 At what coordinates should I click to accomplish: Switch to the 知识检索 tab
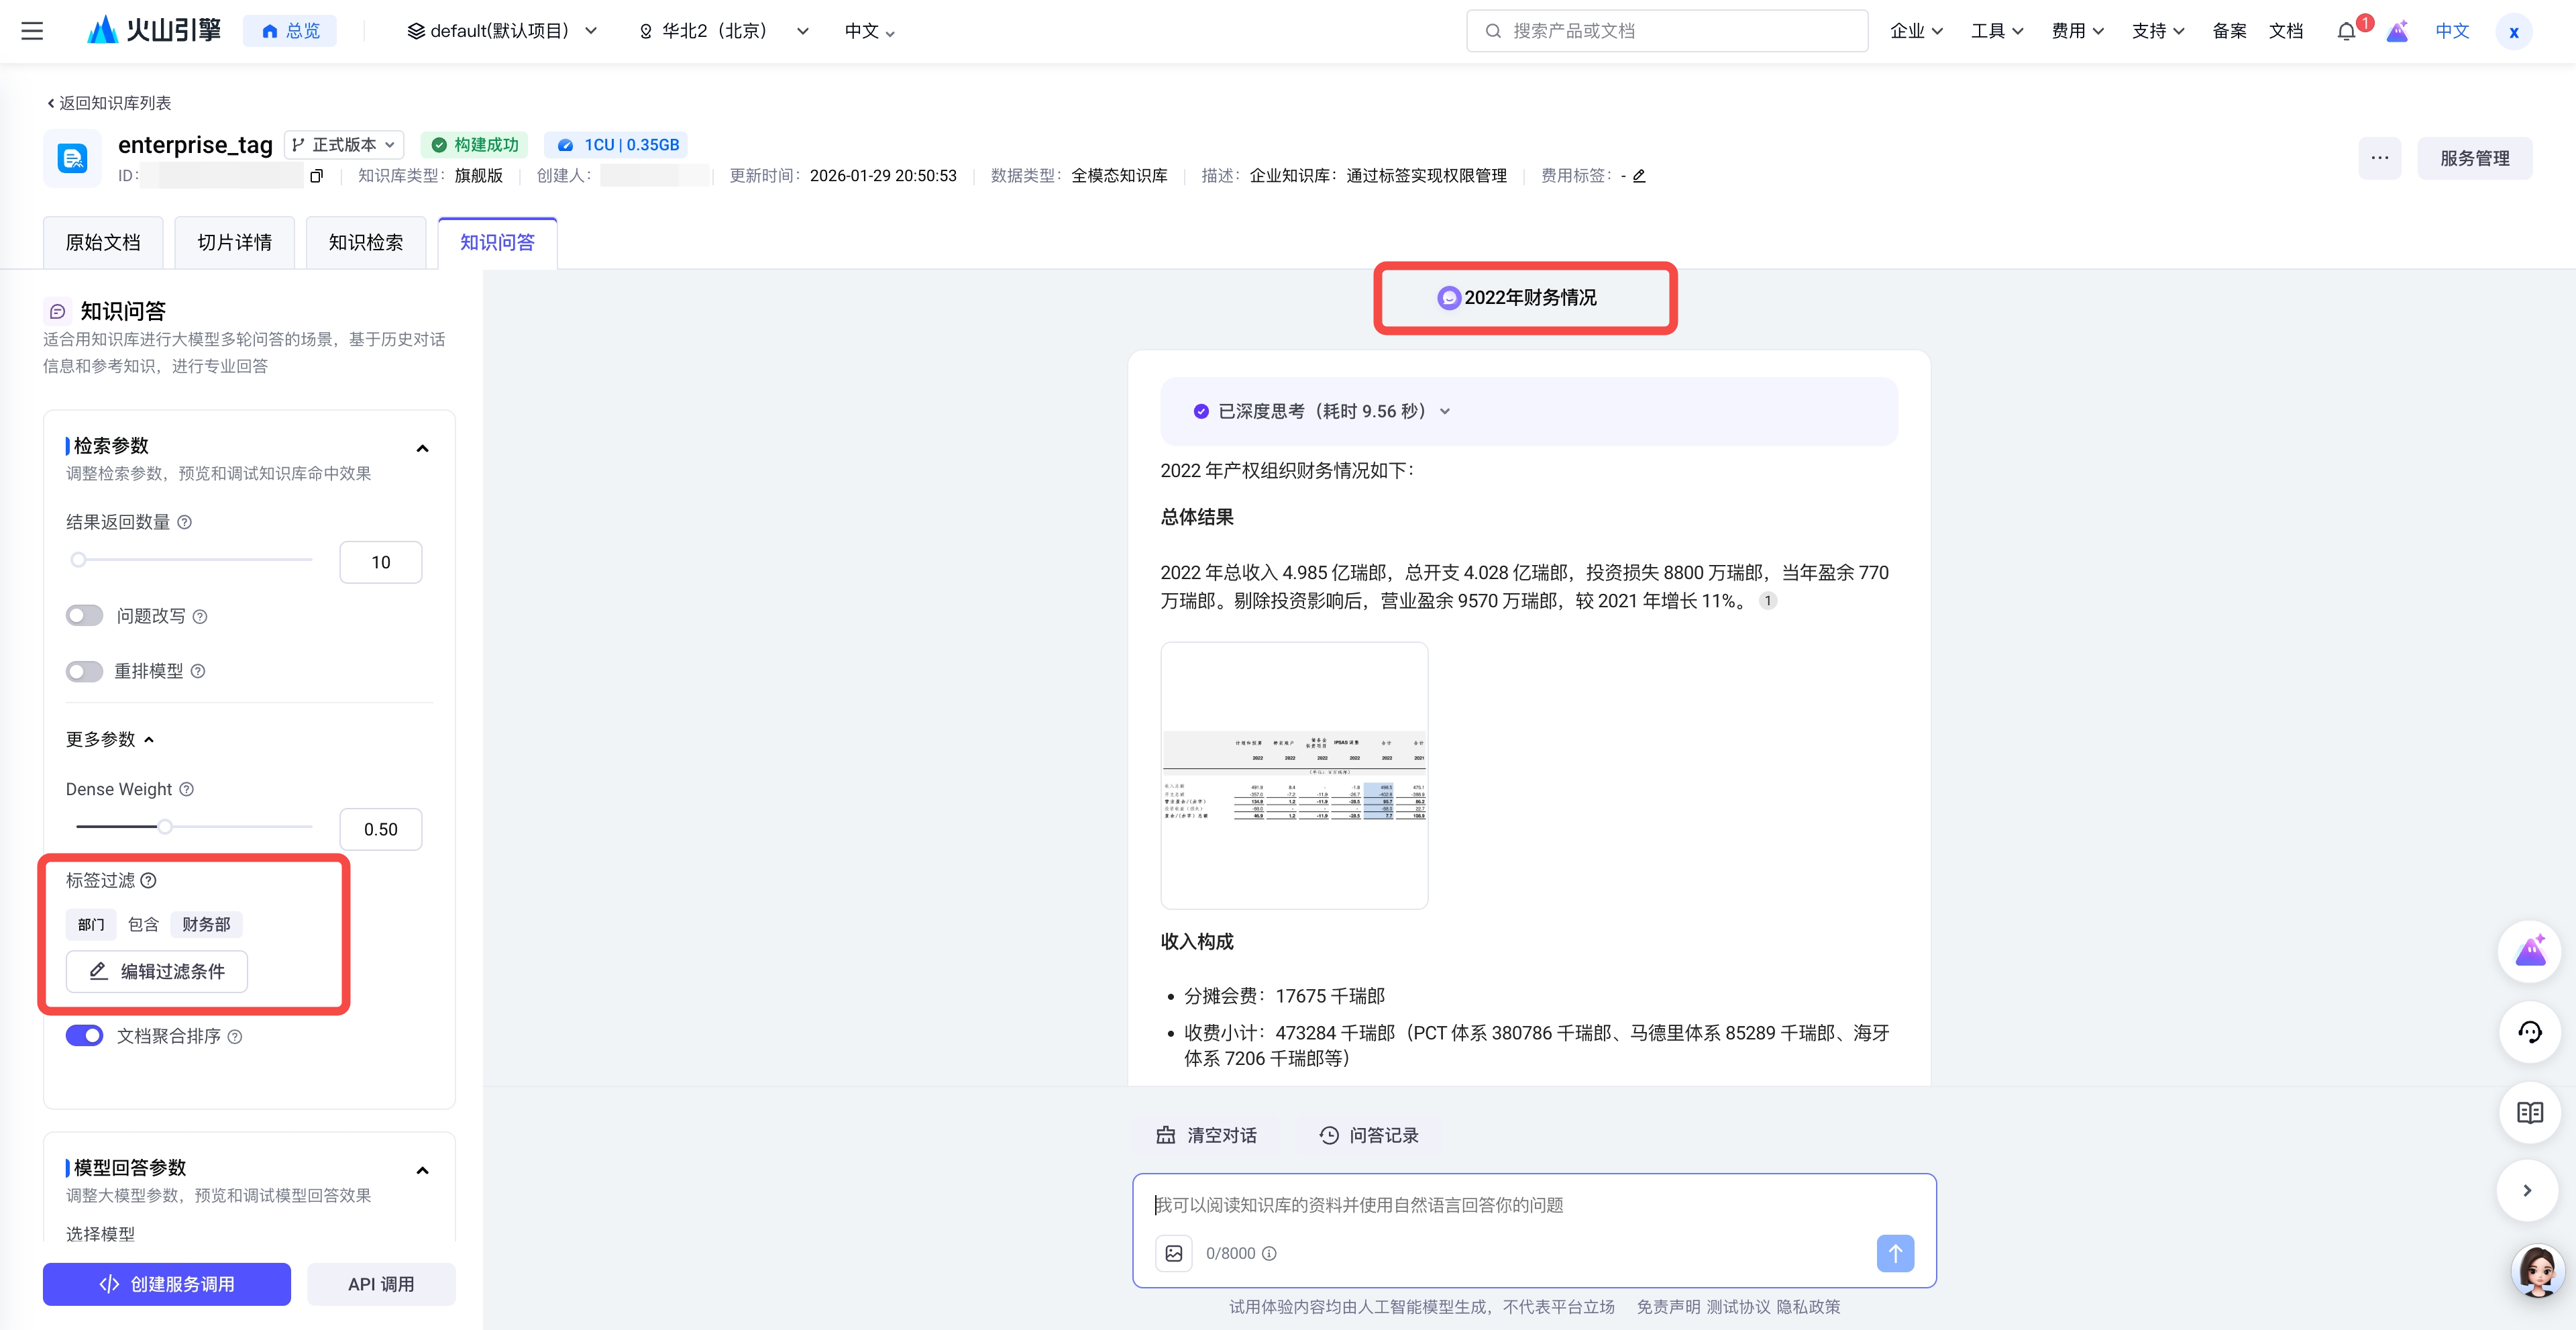point(366,243)
